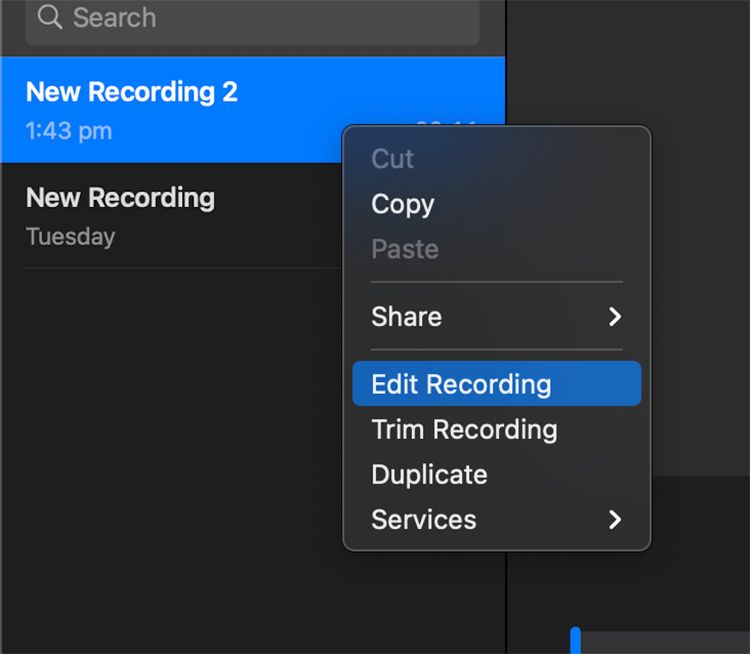Select Edit Recording menu option

461,385
